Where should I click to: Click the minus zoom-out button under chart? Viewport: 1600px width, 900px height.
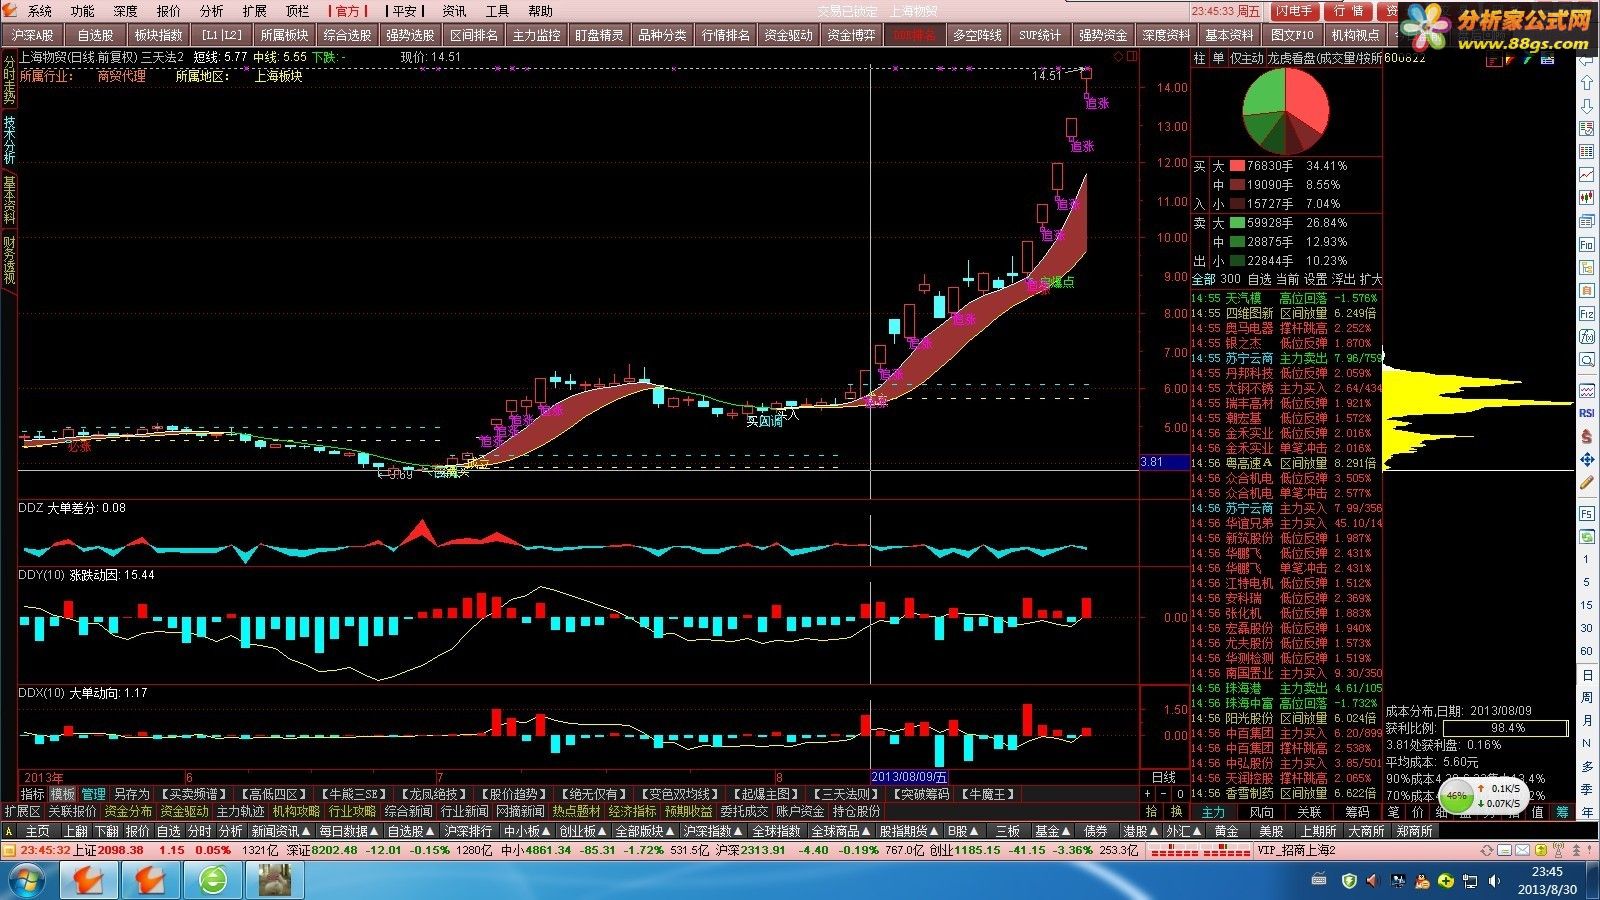[1164, 794]
